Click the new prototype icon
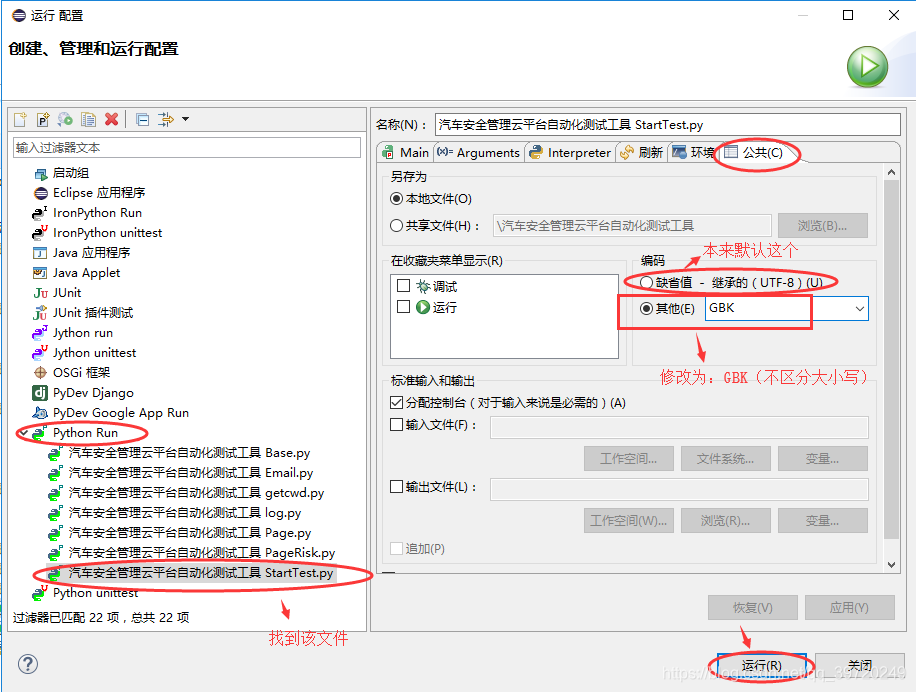Image resolution: width=916 pixels, height=692 pixels. tap(42, 119)
